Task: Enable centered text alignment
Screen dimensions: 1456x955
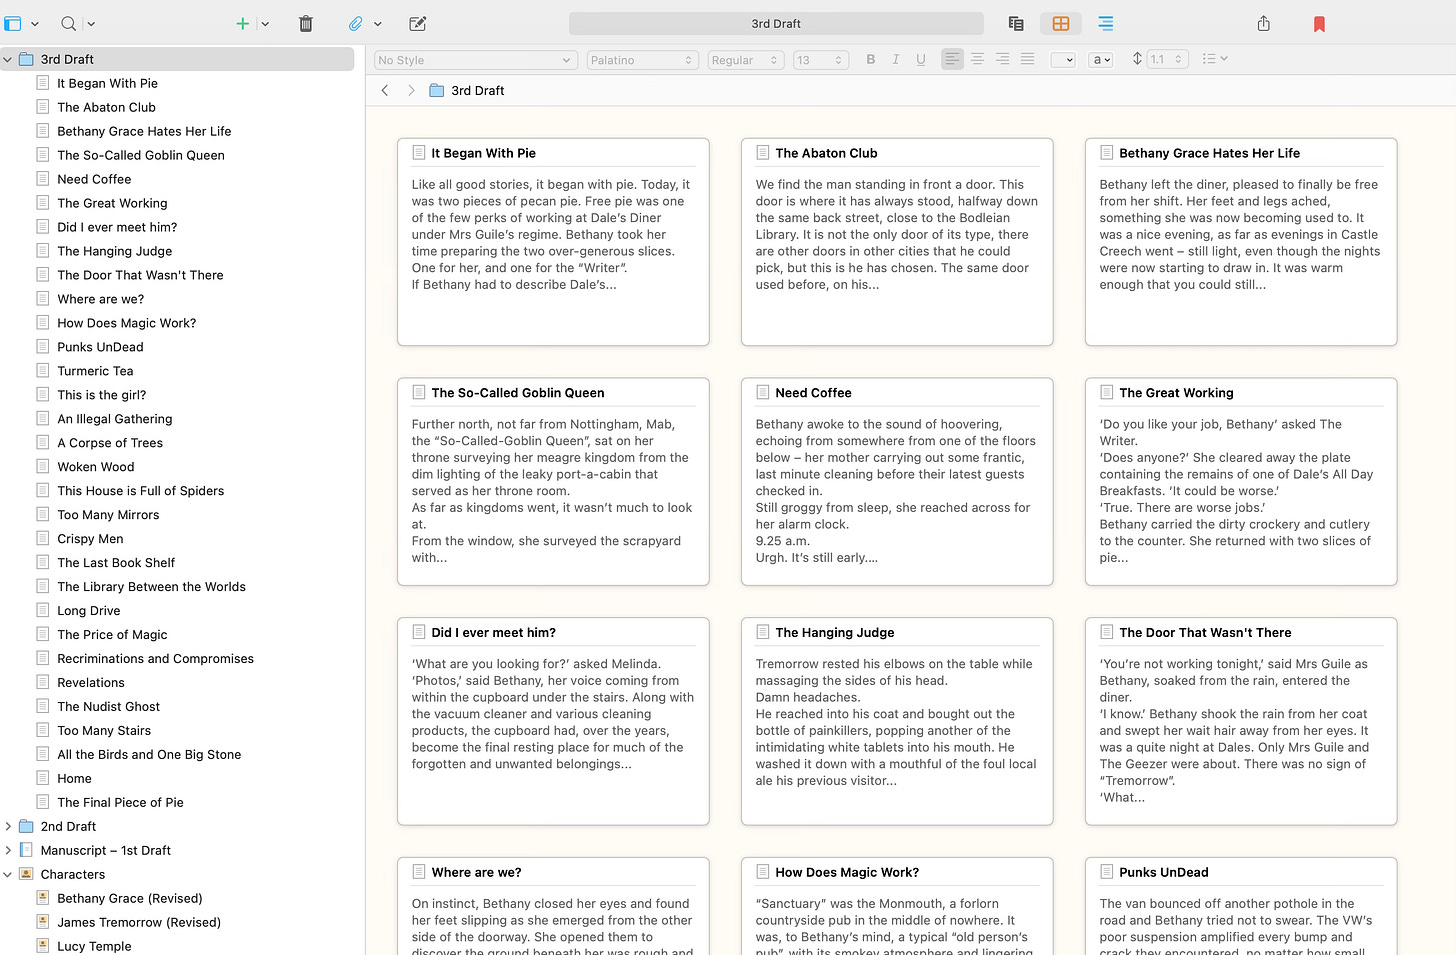Action: coord(977,59)
